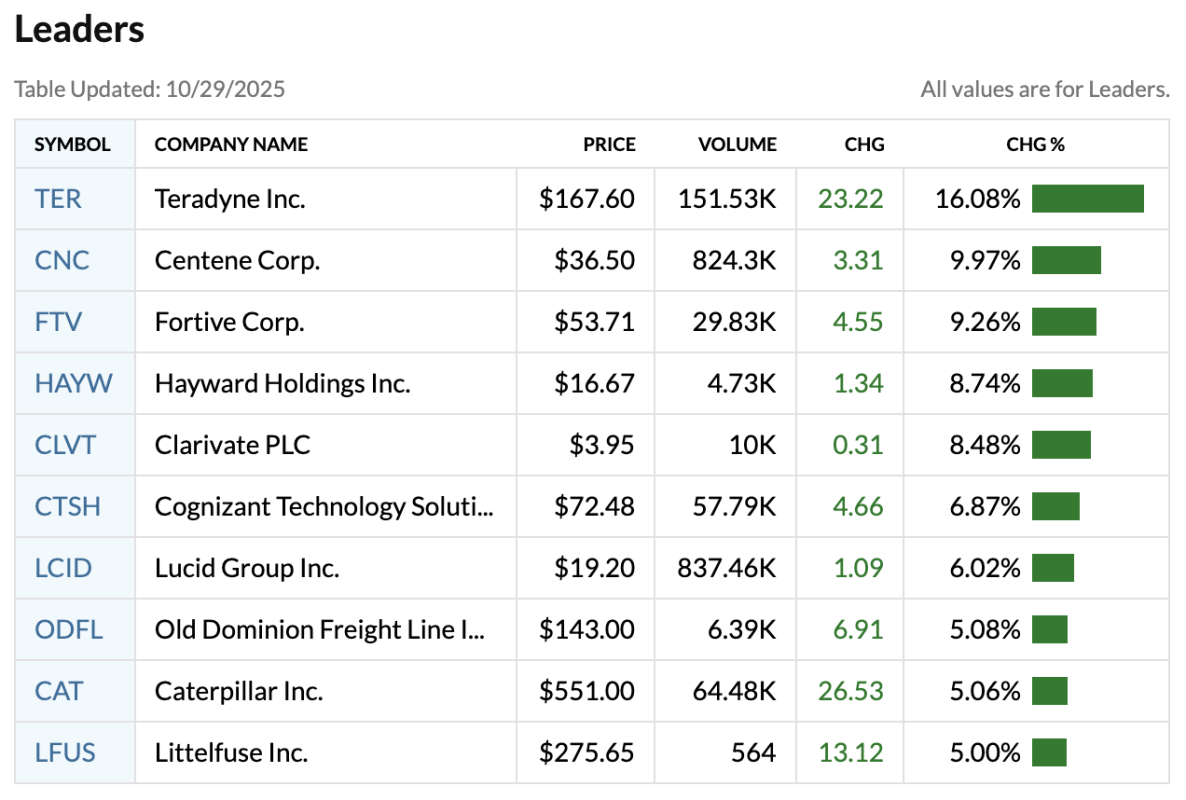Sort by the SYMBOL column header
Image resolution: width=1186 pixels, height=800 pixels.
pyautogui.click(x=73, y=145)
